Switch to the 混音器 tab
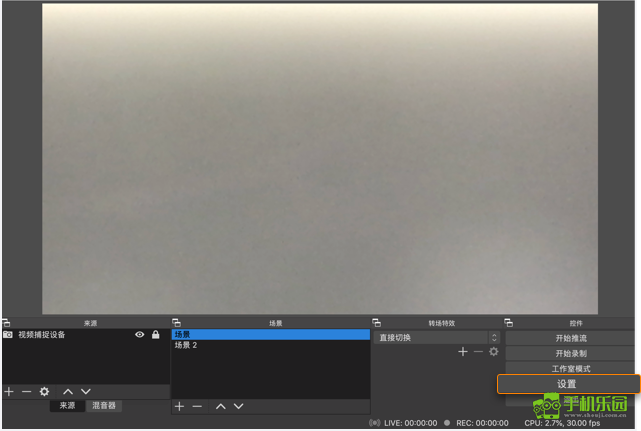This screenshot has height=431, width=641. 104,406
